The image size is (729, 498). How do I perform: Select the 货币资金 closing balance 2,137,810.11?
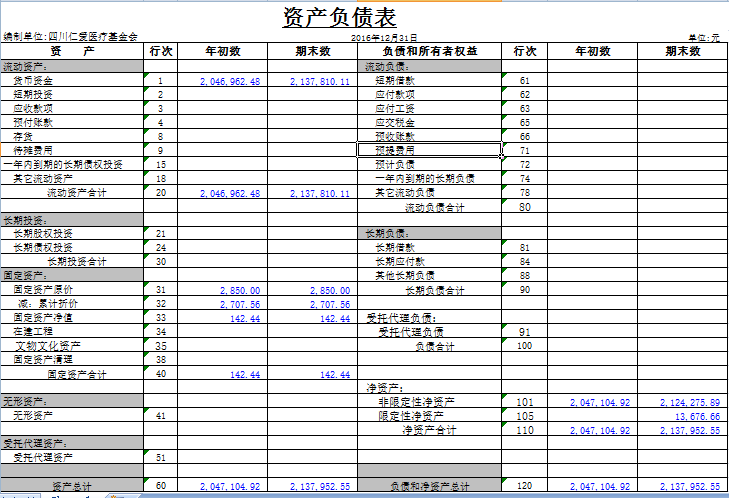click(320, 81)
